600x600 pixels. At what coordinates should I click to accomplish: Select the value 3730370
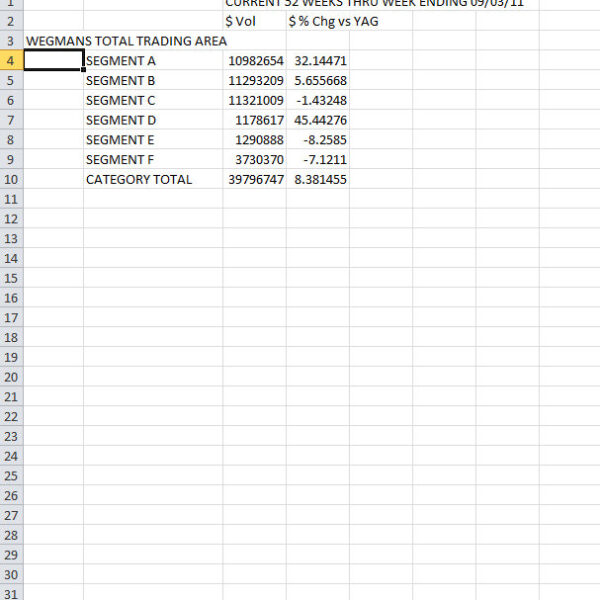pos(254,160)
